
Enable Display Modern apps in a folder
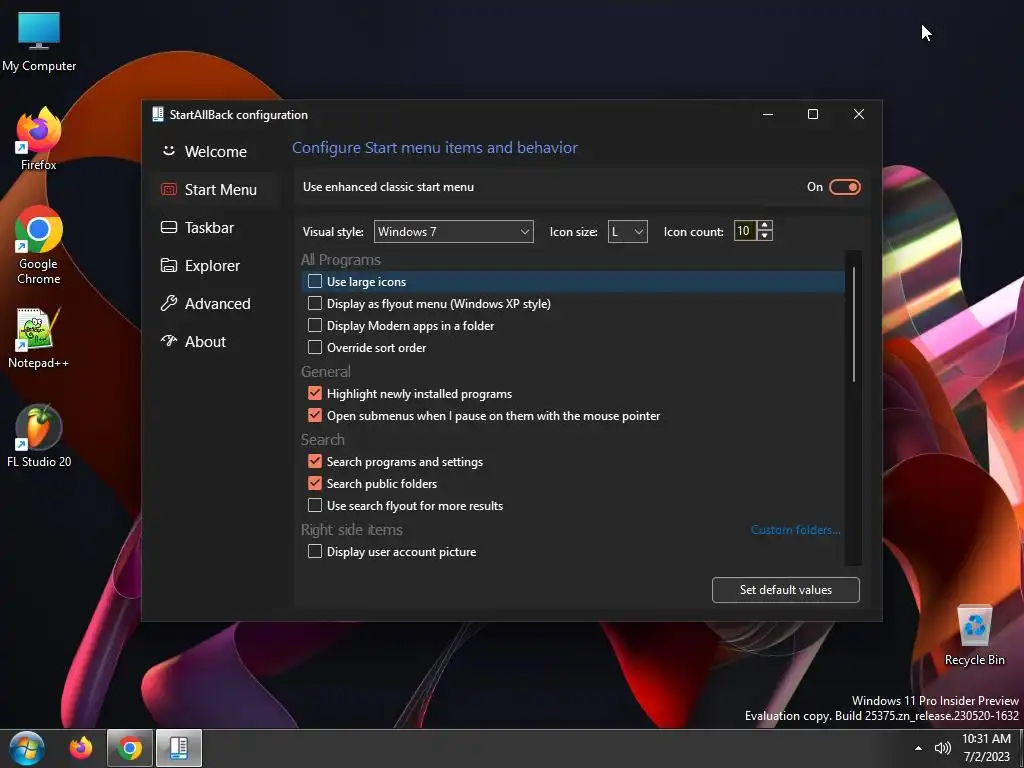point(315,325)
